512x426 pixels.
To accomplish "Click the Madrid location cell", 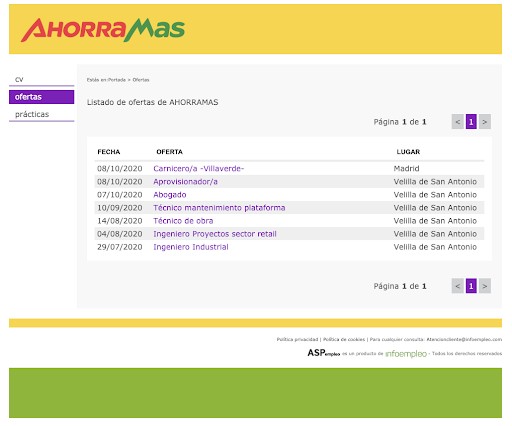I will [406, 169].
